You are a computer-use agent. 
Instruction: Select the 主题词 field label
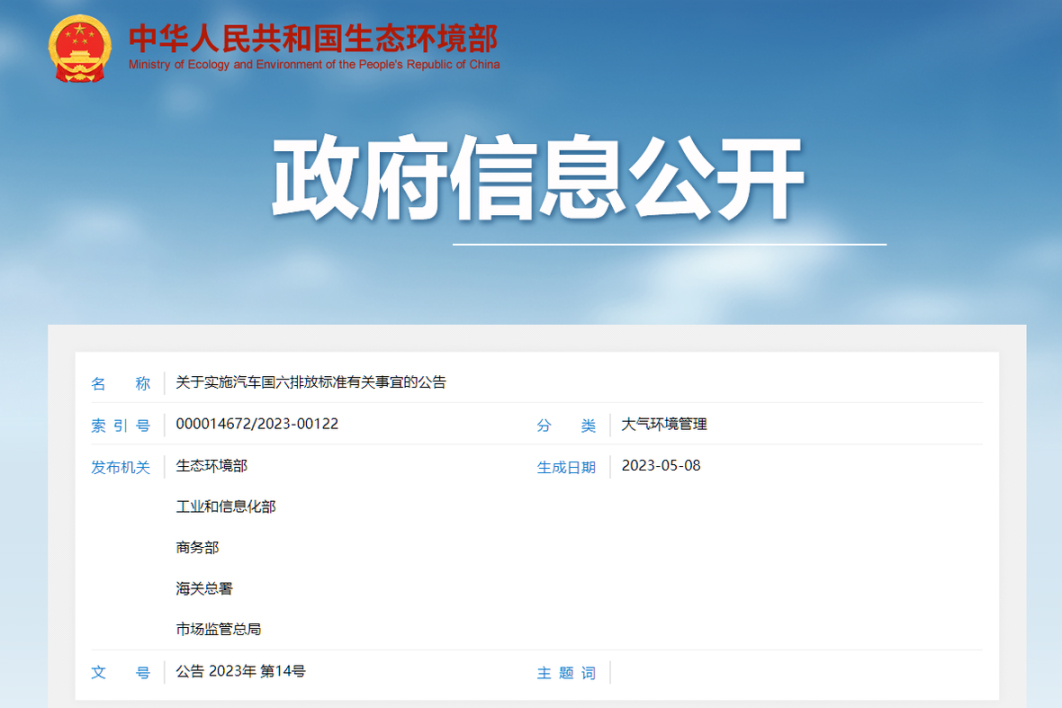point(566,673)
